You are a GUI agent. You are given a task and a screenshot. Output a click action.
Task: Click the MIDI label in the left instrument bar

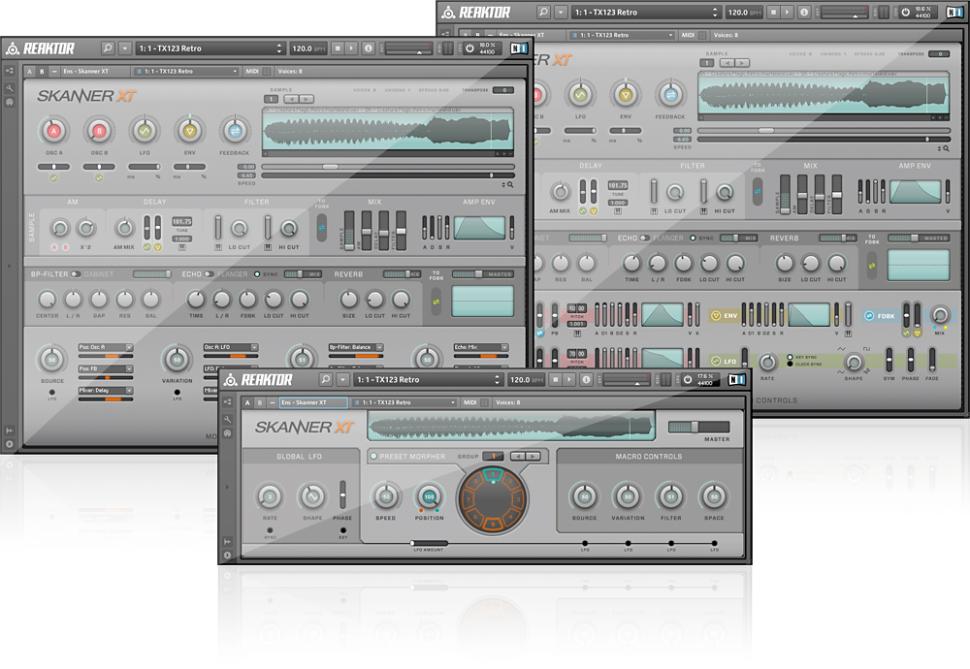[x=252, y=71]
